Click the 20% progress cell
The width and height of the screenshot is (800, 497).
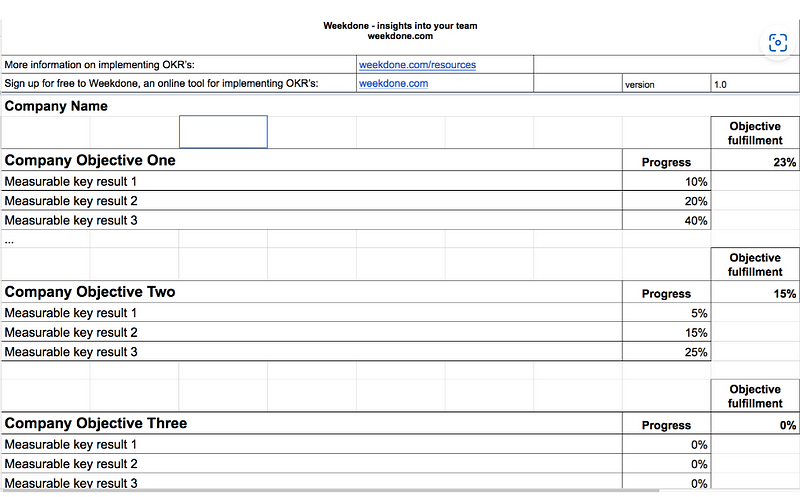click(x=666, y=201)
